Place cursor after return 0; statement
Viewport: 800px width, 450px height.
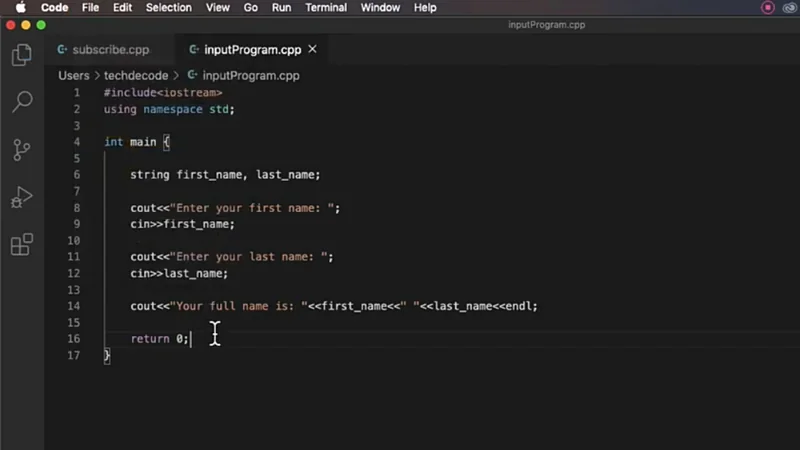click(190, 339)
